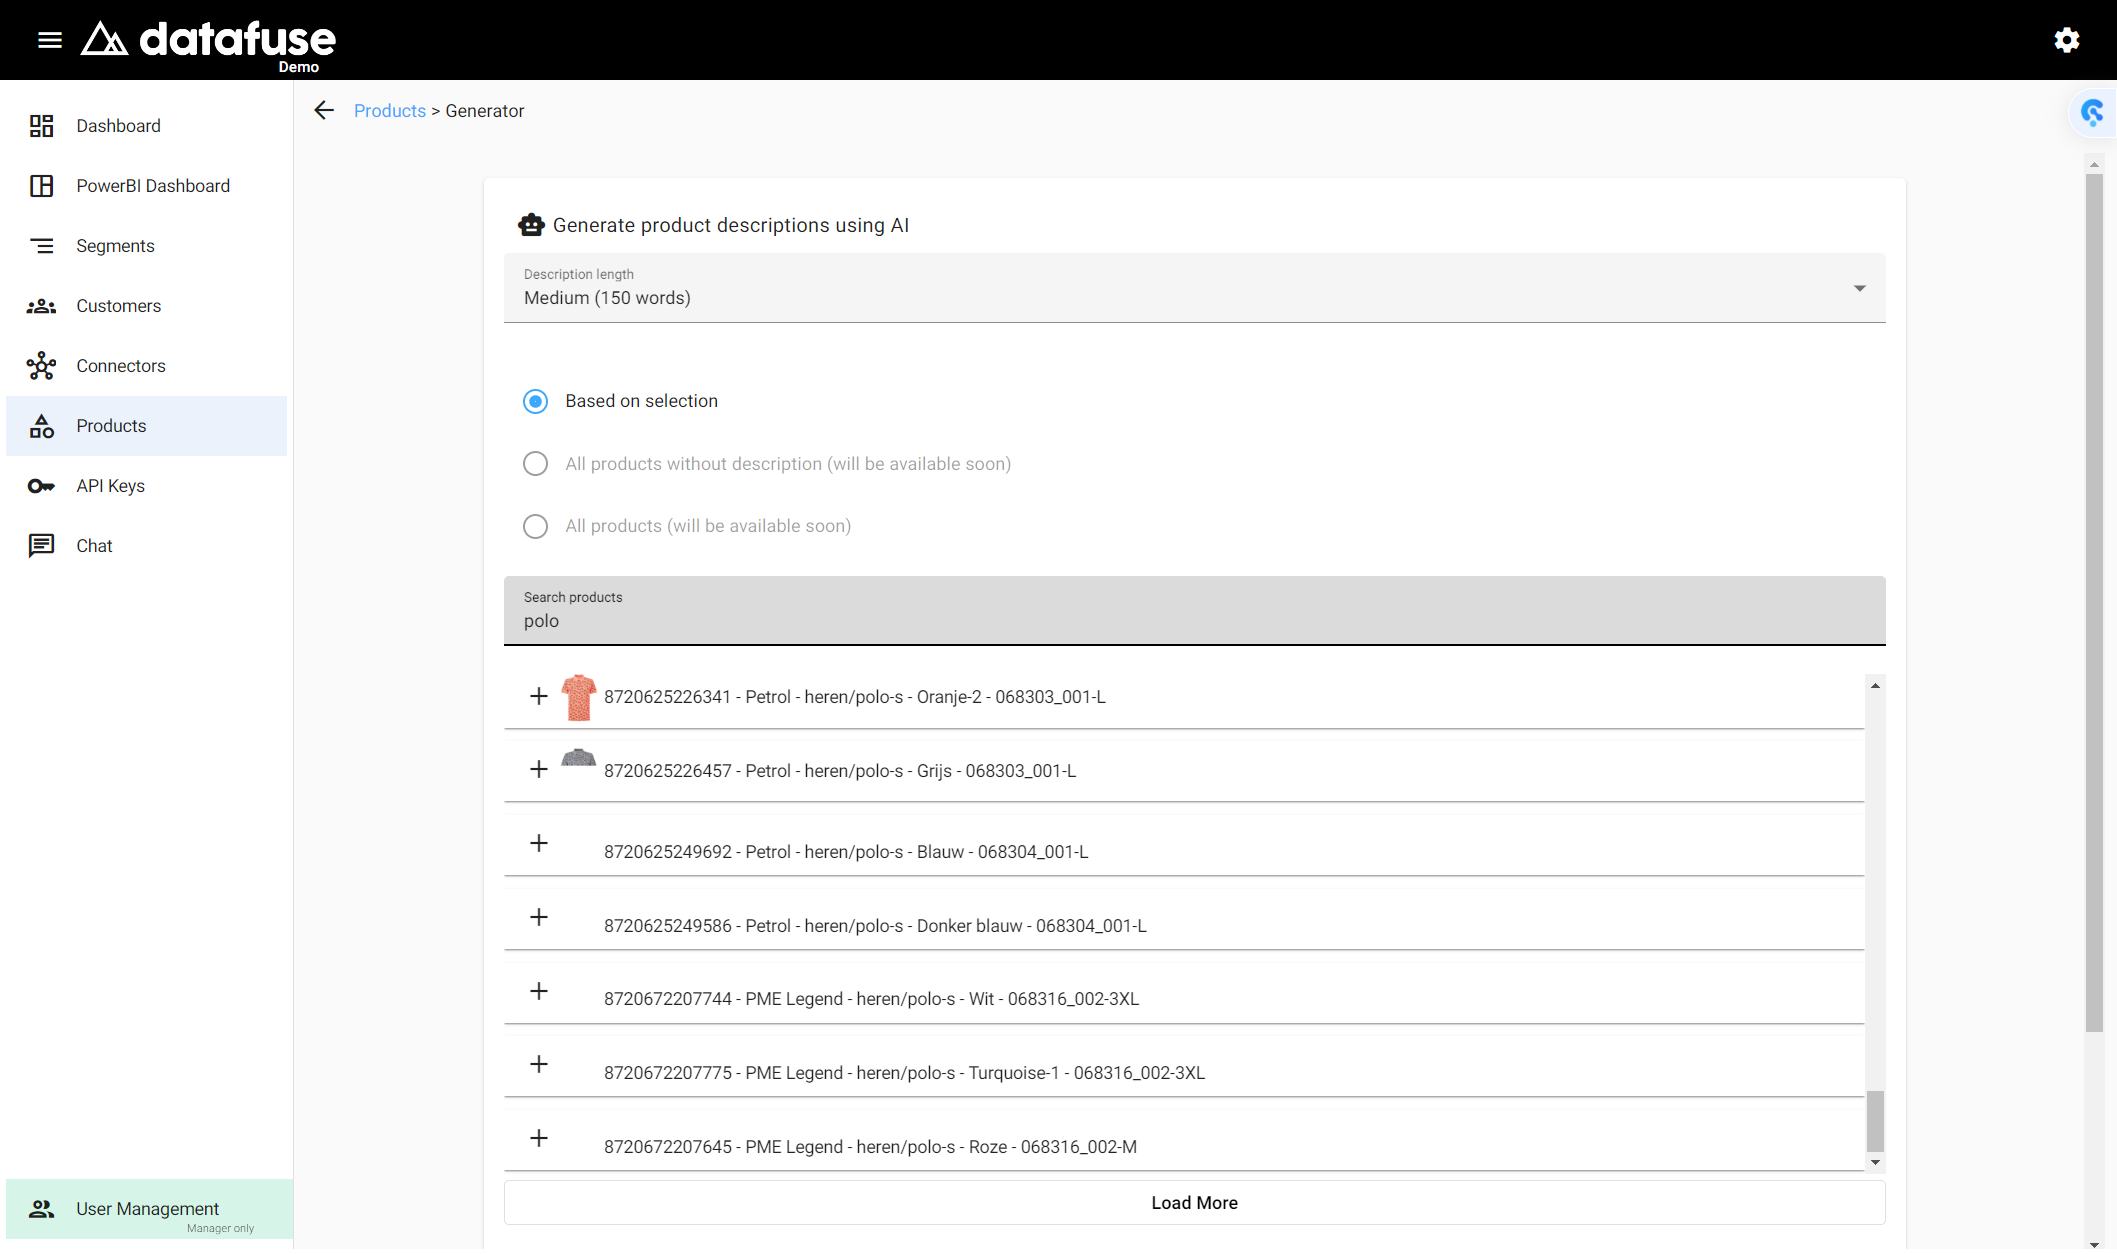Screen dimensions: 2117x1254
Task: Click the orange polo thumbnail
Action: point(579,697)
